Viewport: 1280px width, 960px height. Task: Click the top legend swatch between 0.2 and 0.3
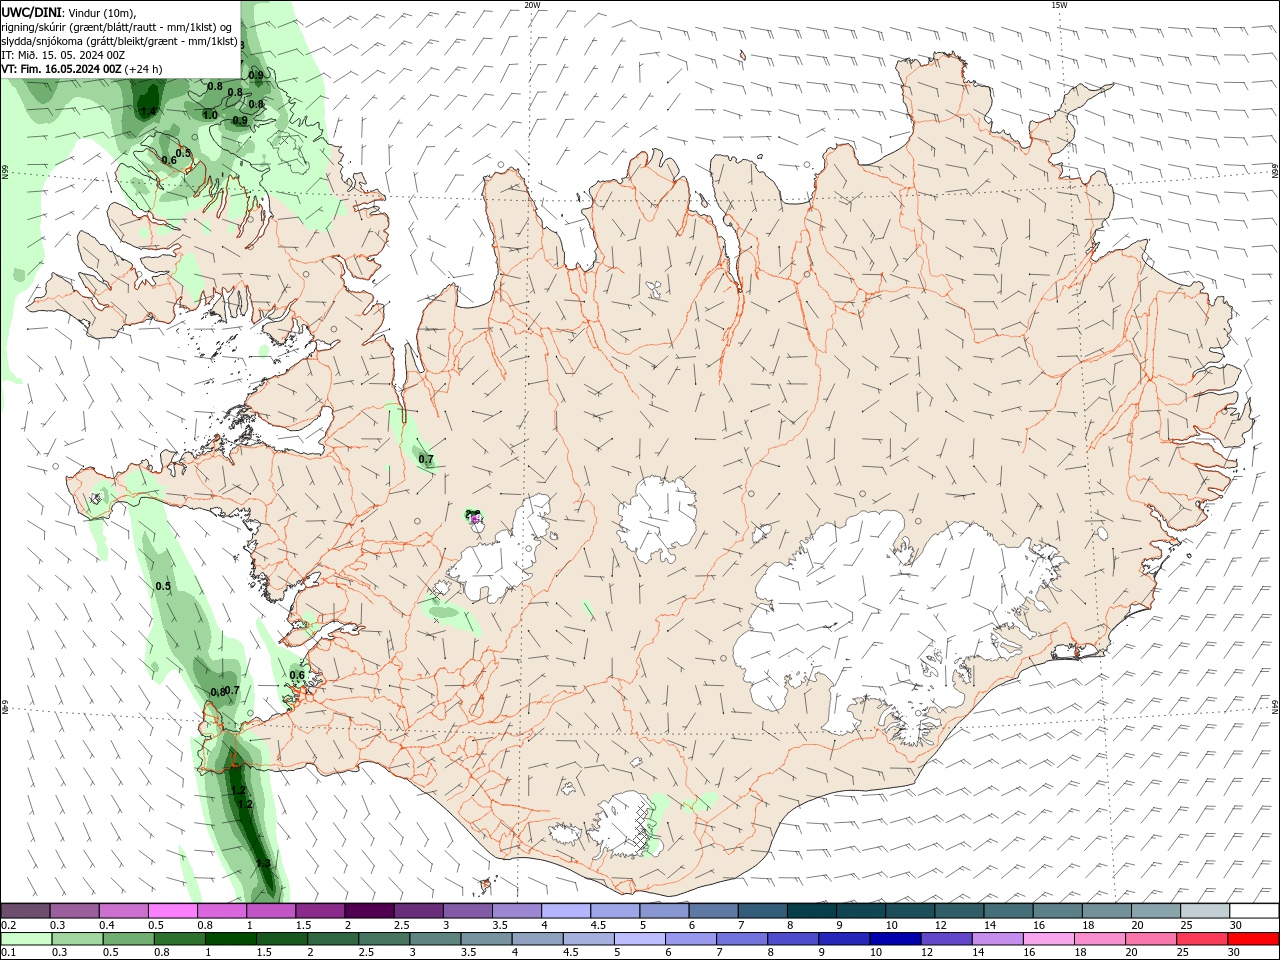click(x=26, y=910)
